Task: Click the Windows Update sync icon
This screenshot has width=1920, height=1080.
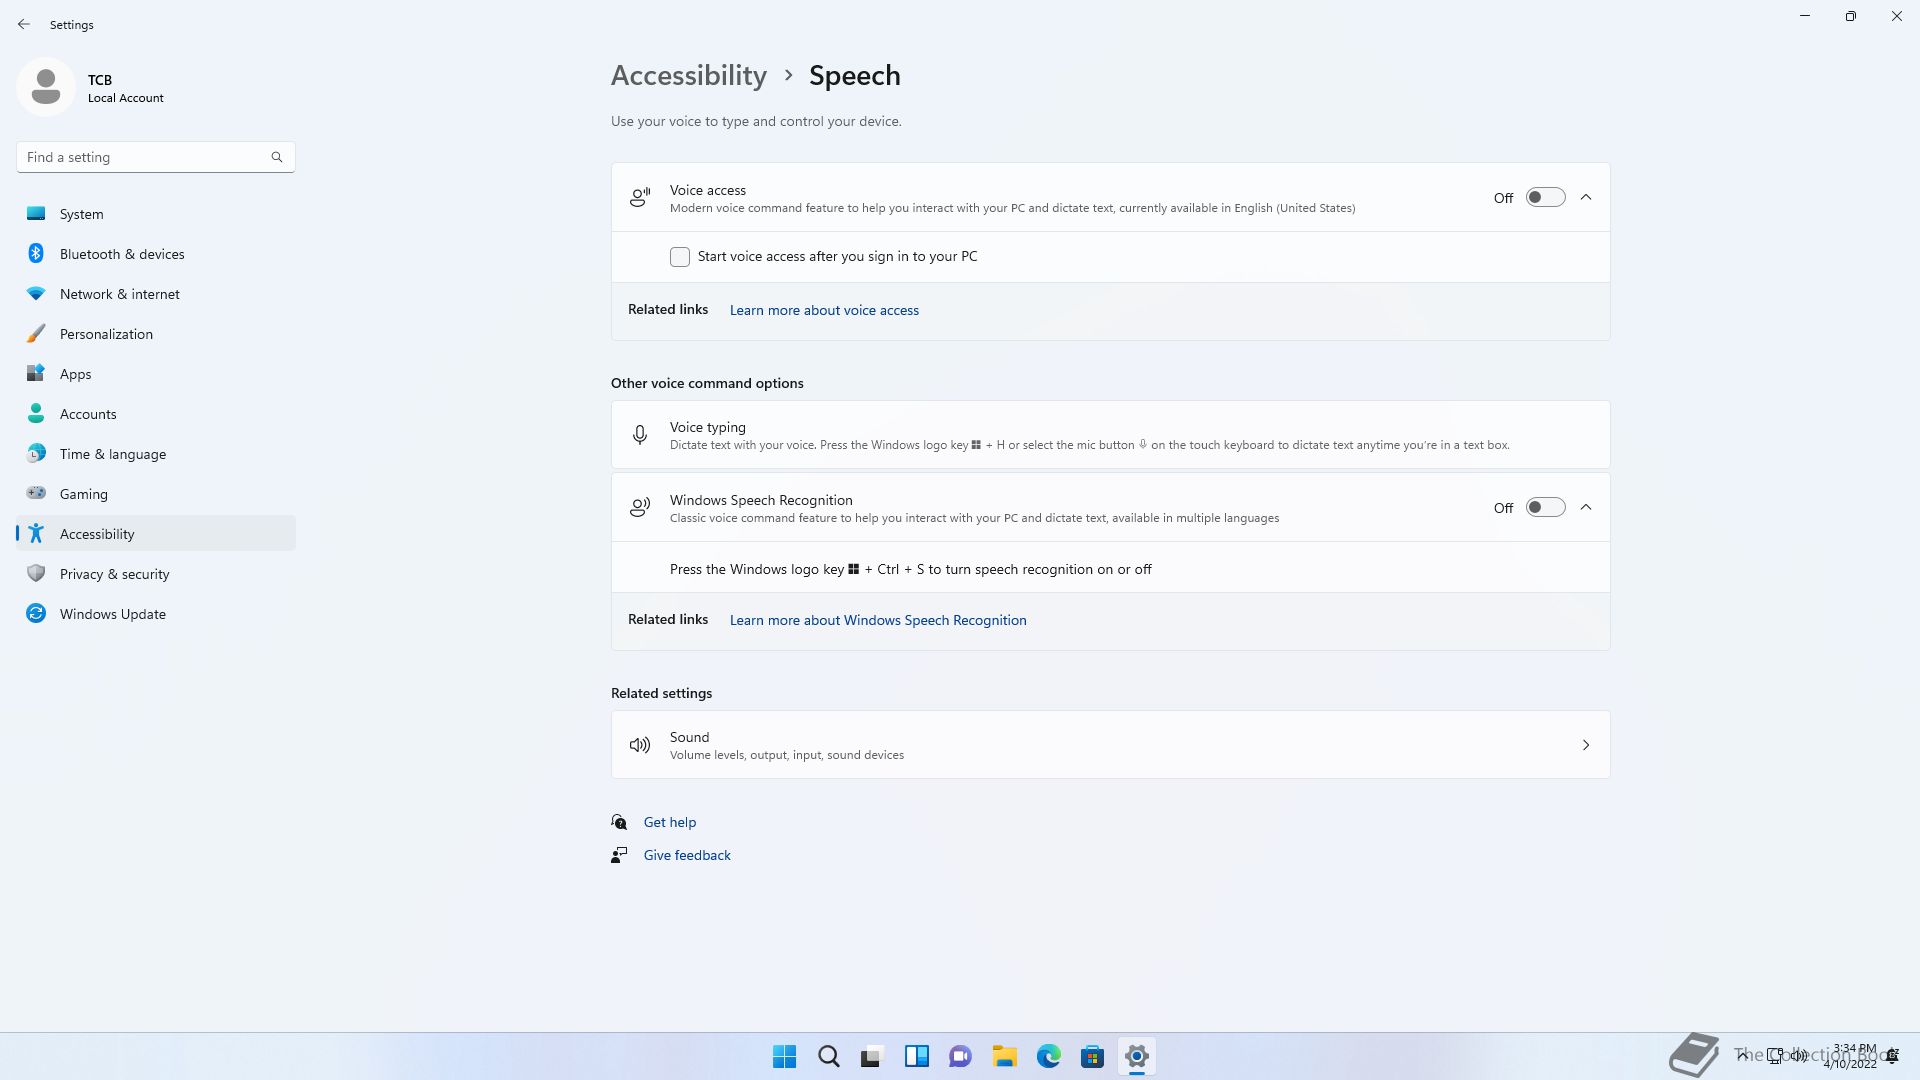Action: pyautogui.click(x=36, y=613)
